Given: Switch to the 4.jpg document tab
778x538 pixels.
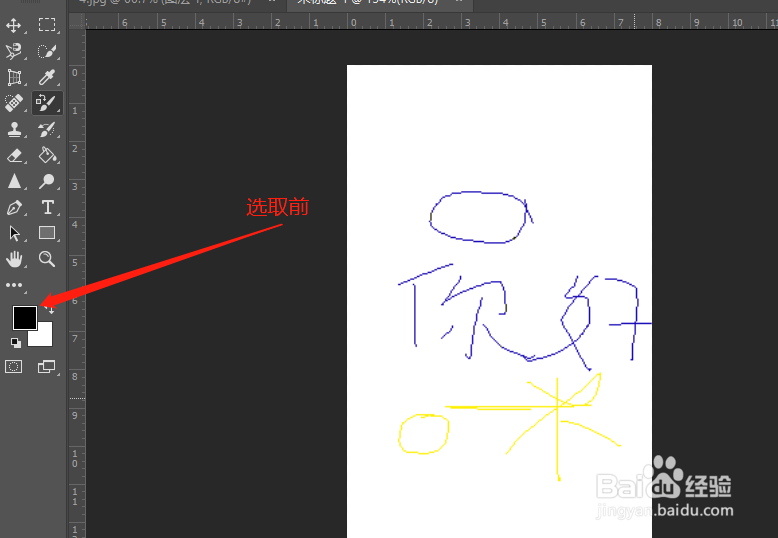Looking at the screenshot, I should point(171,2).
